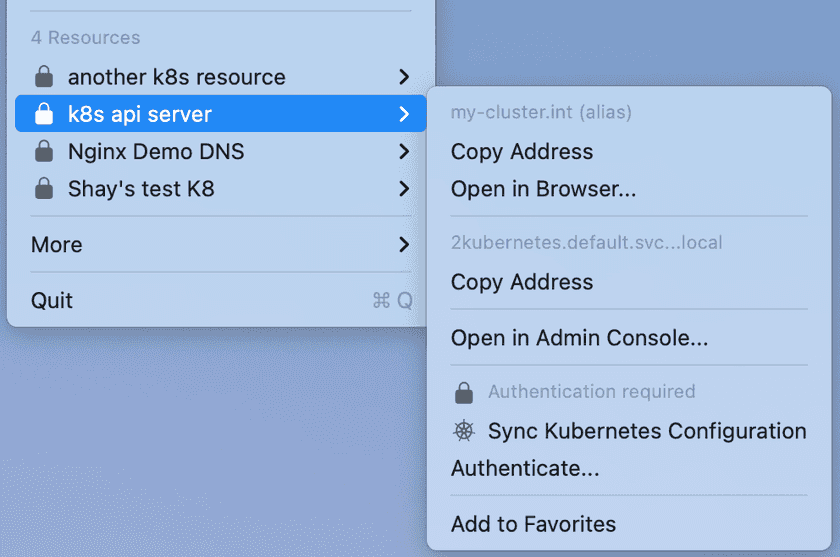Open in Admin Console
Viewport: 840px width, 557px height.
[579, 338]
